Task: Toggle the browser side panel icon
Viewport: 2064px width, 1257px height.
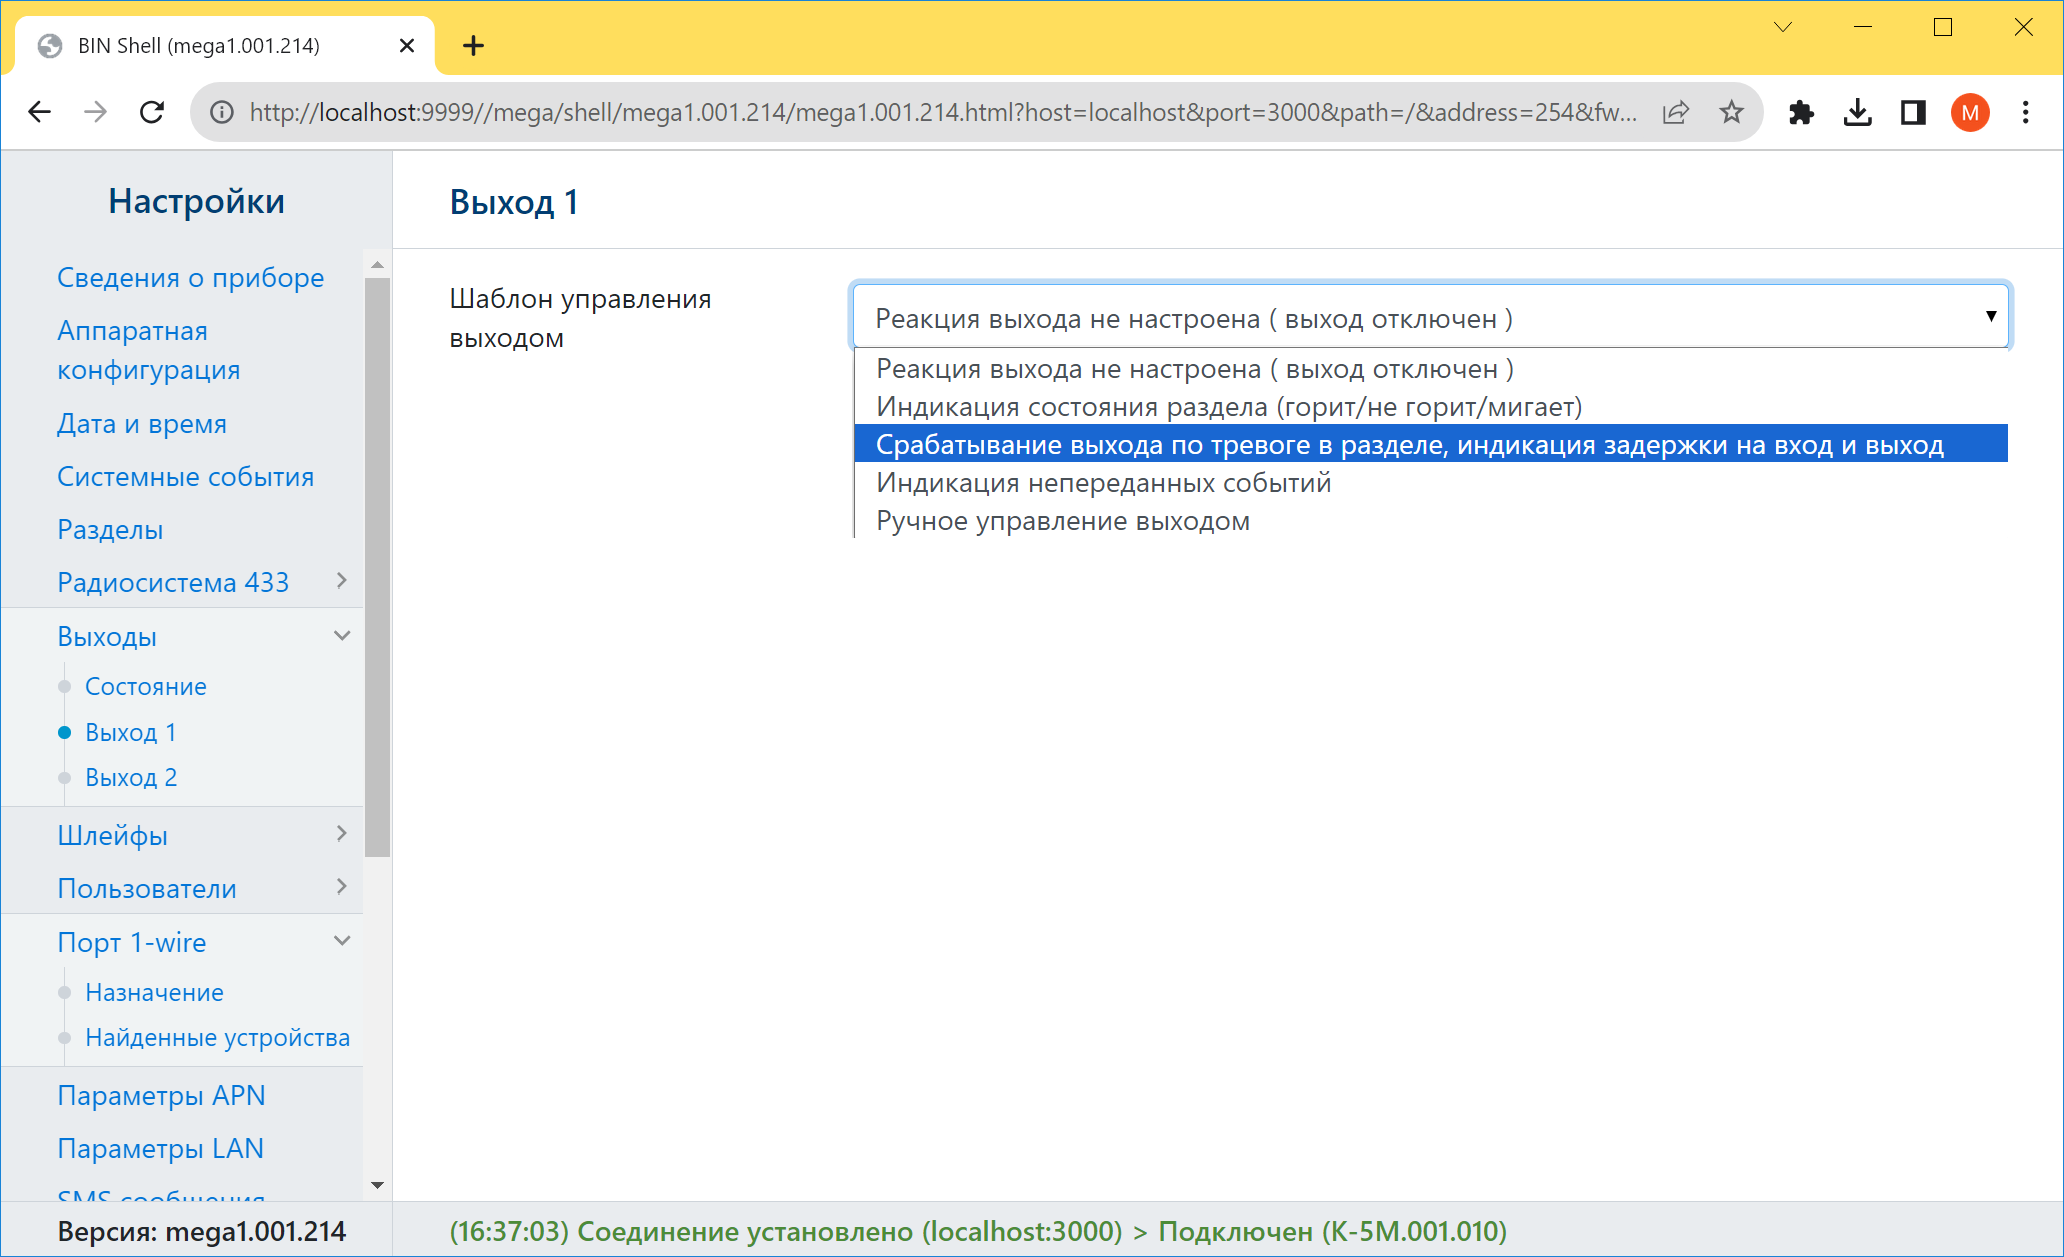Action: coord(1913,112)
